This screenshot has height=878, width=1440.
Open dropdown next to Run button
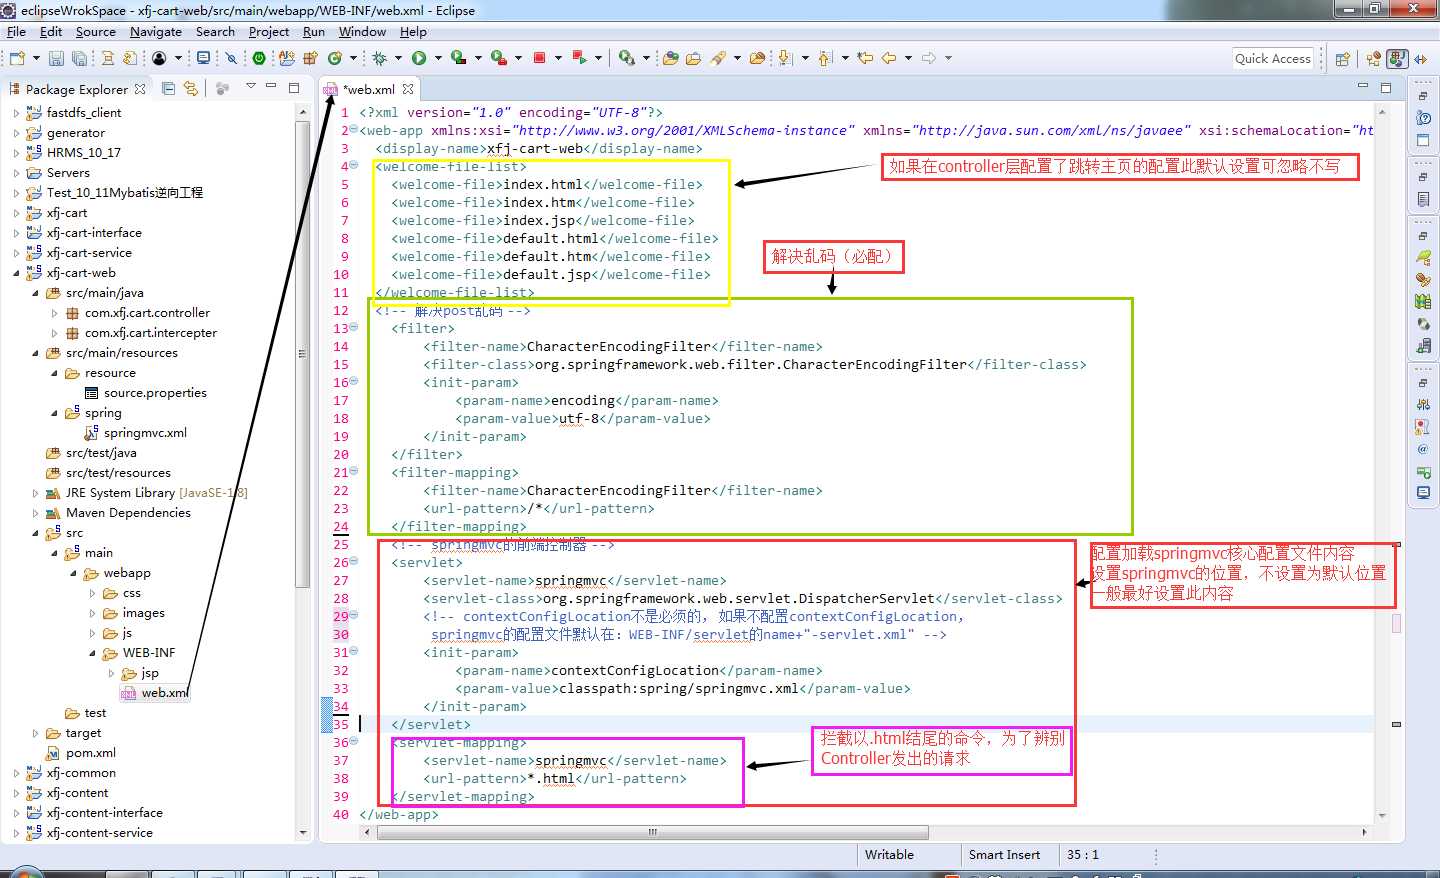tap(438, 58)
